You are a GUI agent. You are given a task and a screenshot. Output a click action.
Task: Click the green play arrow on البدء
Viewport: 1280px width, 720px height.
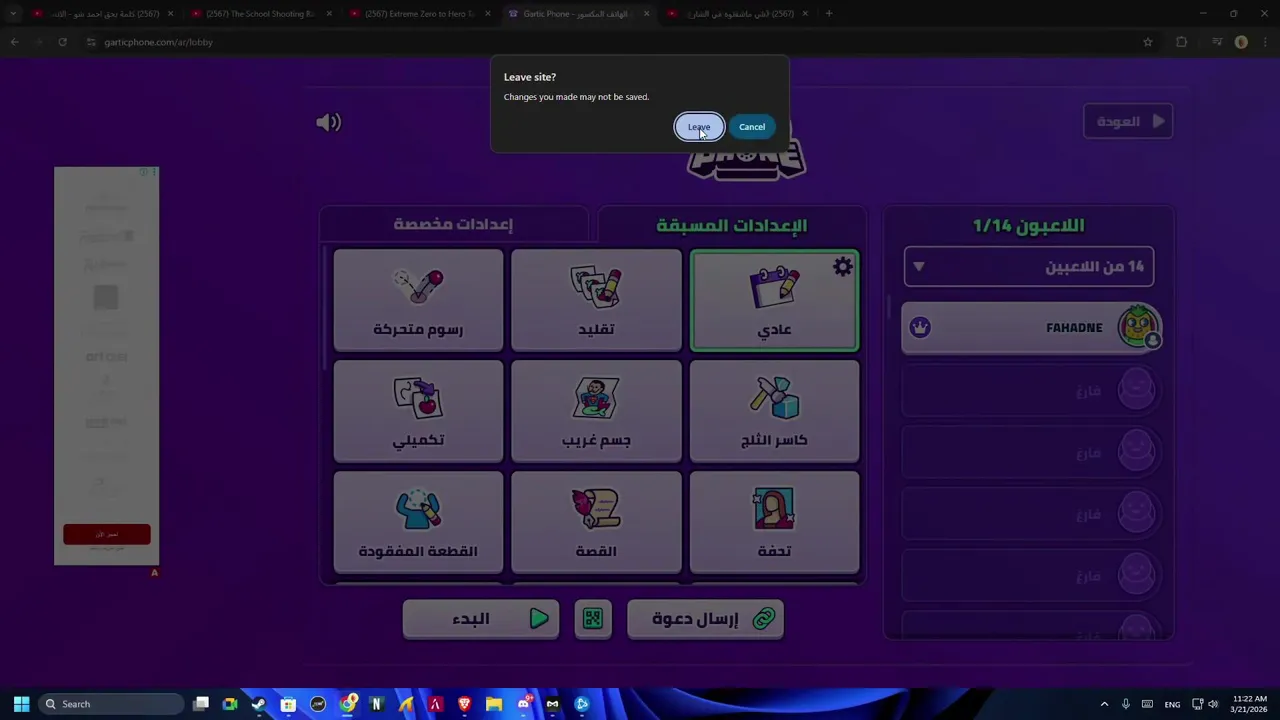pyautogui.click(x=539, y=619)
